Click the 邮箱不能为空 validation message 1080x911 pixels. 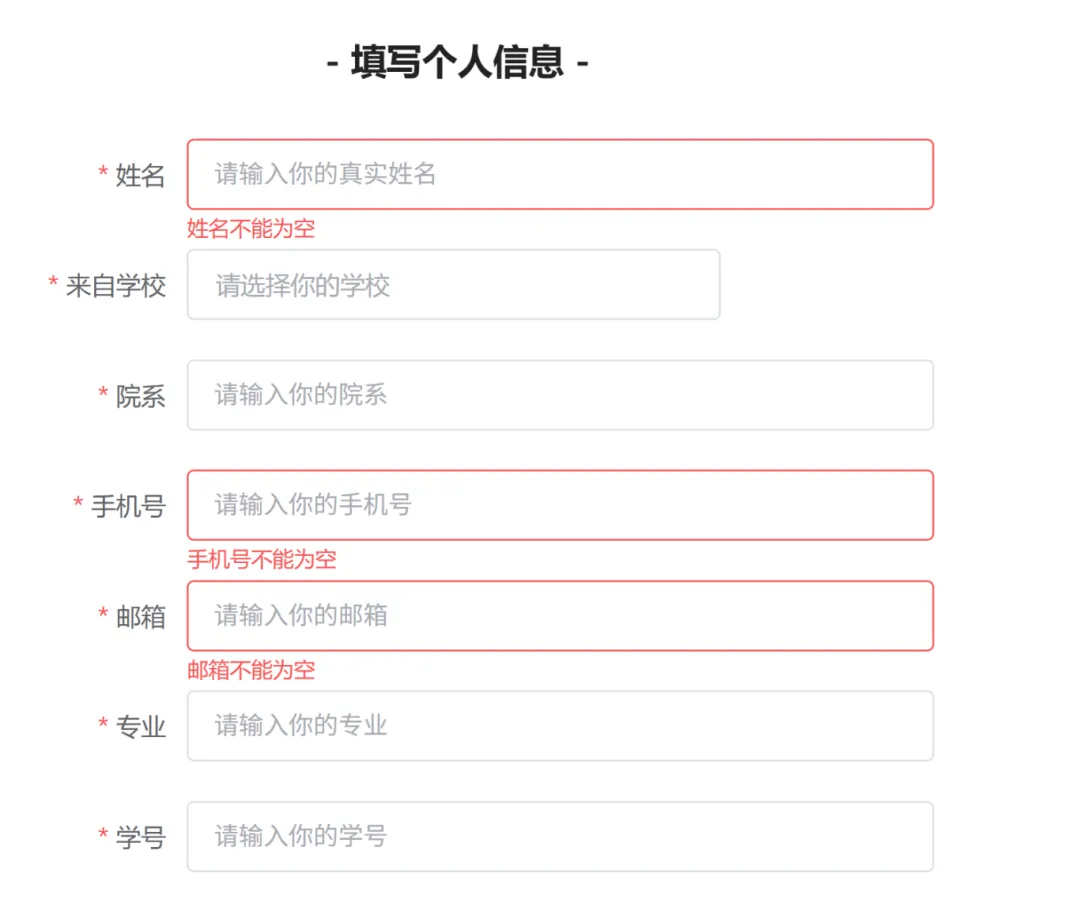251,670
